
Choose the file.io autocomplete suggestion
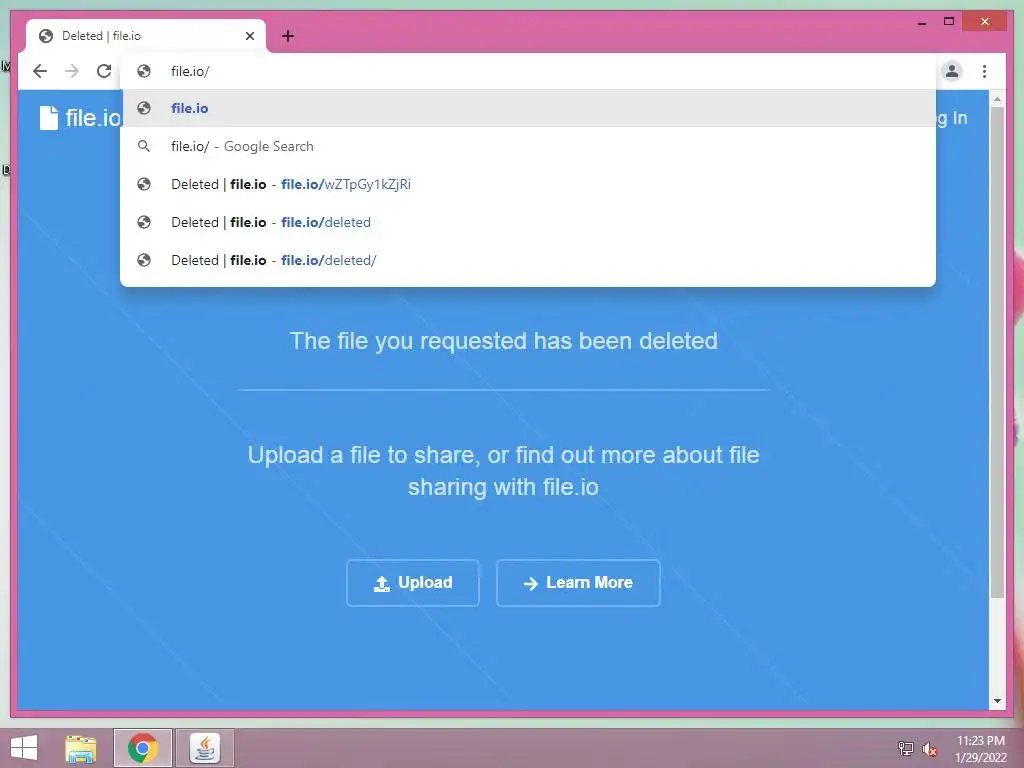[528, 108]
